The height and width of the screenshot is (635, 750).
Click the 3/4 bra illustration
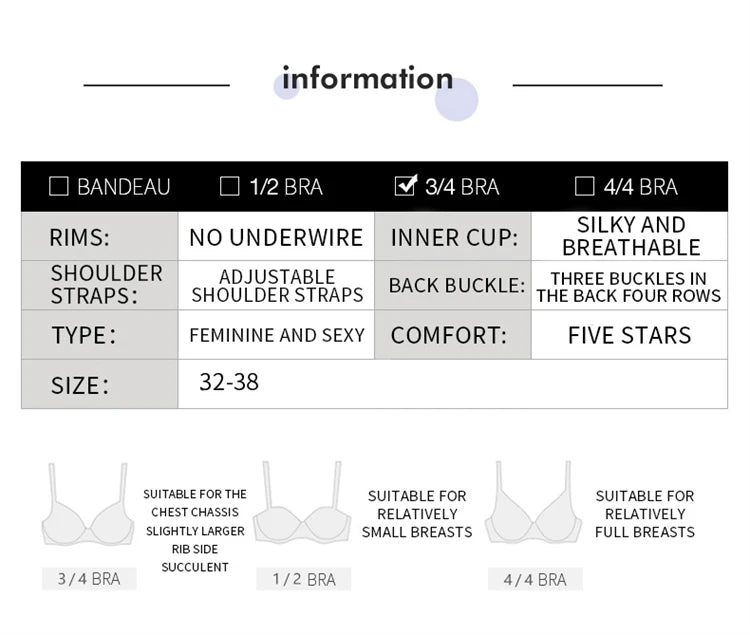click(x=87, y=510)
